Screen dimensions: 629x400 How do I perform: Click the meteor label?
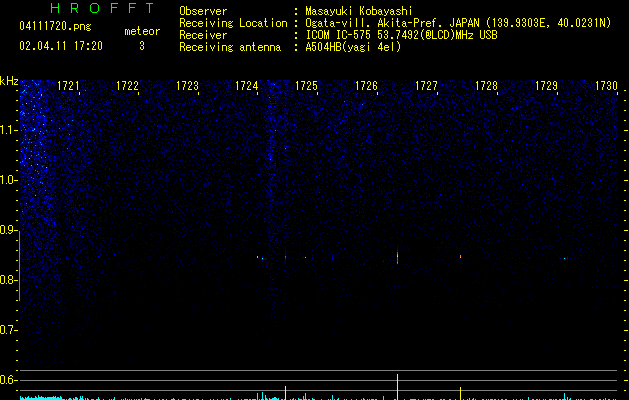(x=142, y=31)
